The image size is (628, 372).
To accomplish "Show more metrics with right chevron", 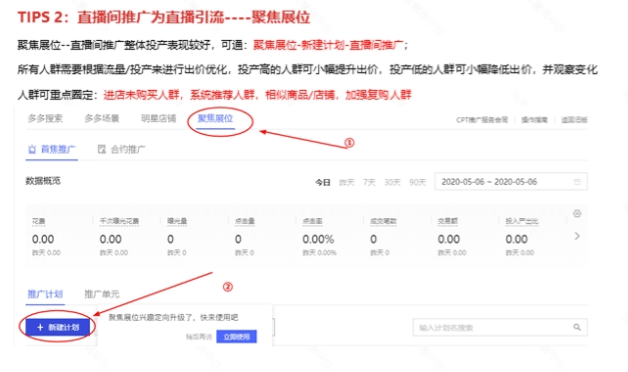I will point(577,236).
